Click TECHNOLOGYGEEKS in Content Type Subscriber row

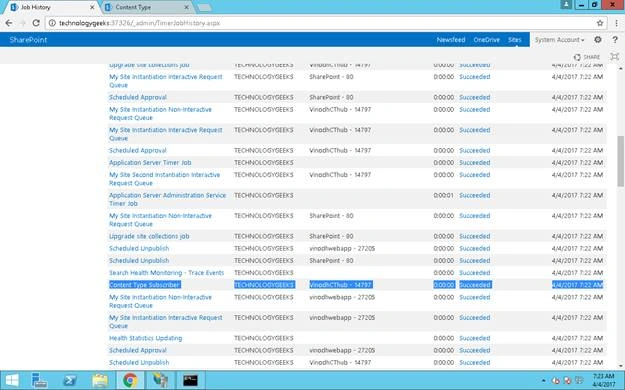pyautogui.click(x=264, y=285)
